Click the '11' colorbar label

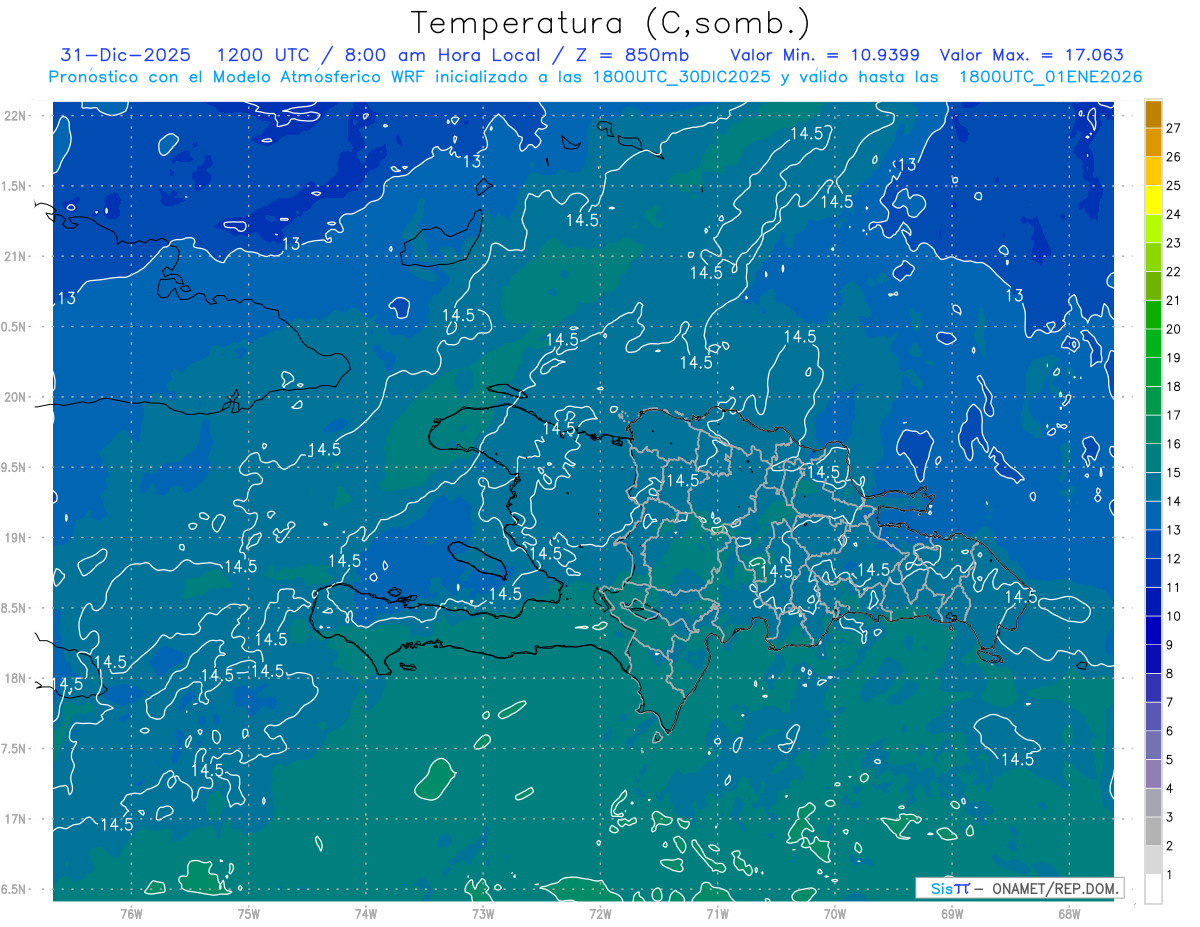tap(1173, 587)
